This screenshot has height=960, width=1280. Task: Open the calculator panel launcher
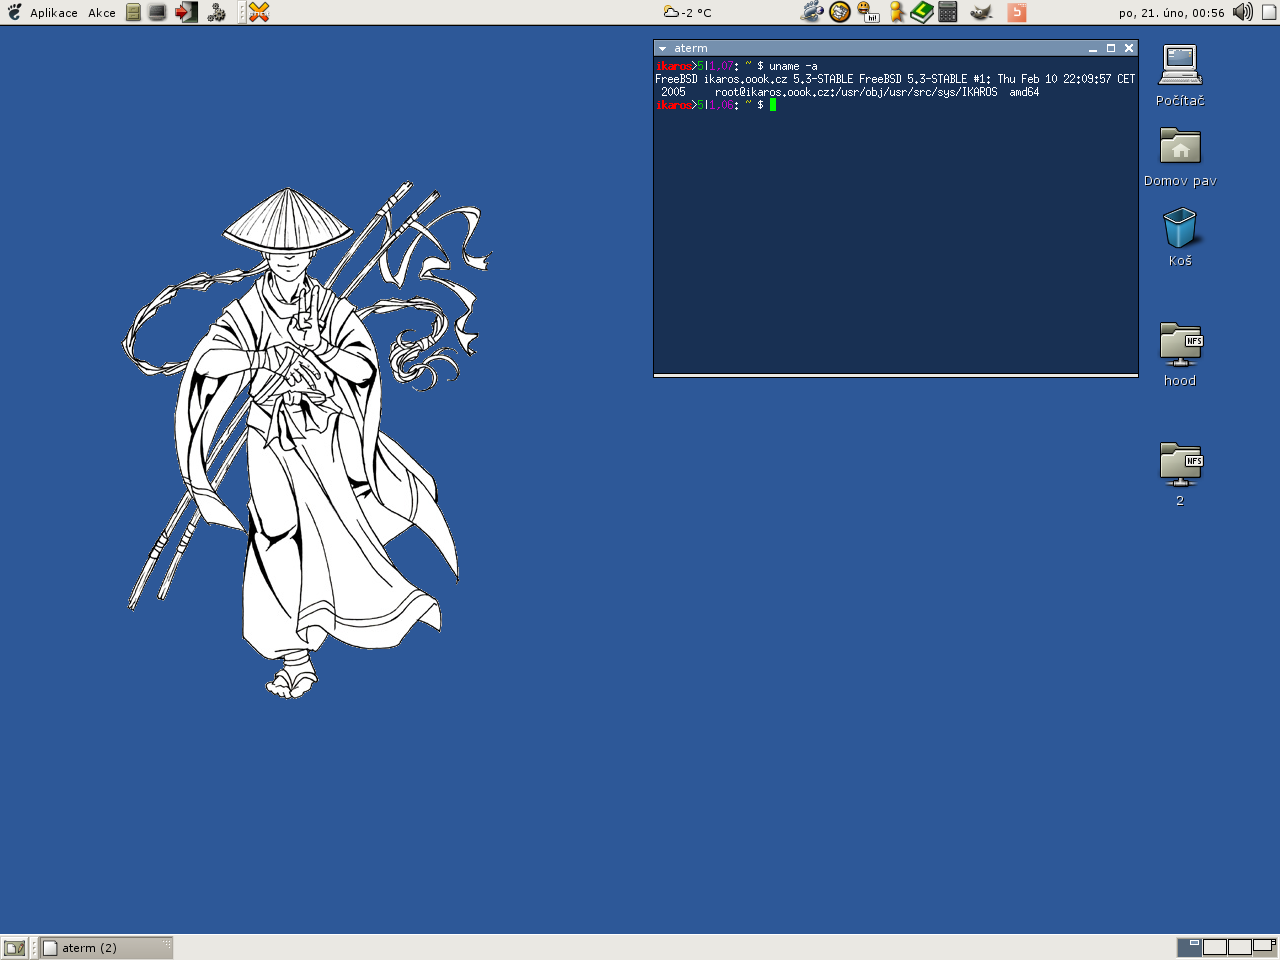point(948,12)
